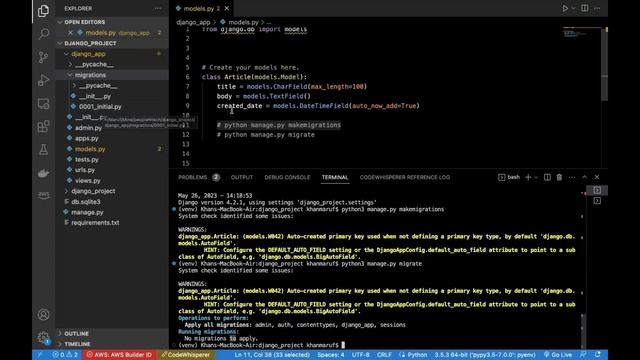Image resolution: width=640 pixels, height=360 pixels.
Task: Collapse the Open Editors section
Action: (84, 22)
